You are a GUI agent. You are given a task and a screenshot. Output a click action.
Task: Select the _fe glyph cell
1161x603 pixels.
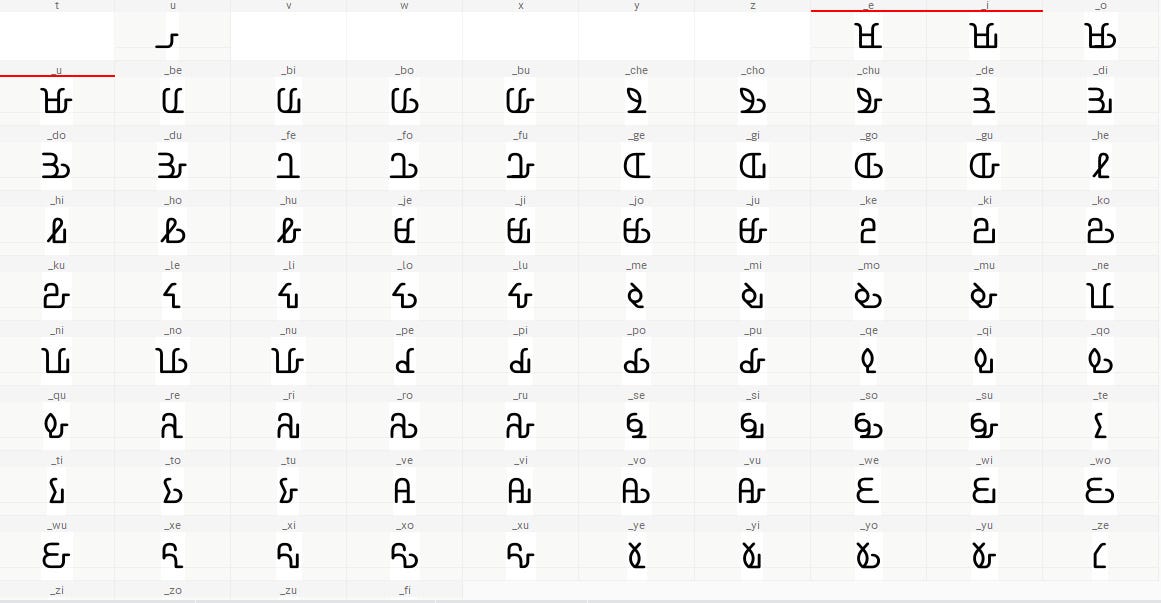click(x=289, y=159)
